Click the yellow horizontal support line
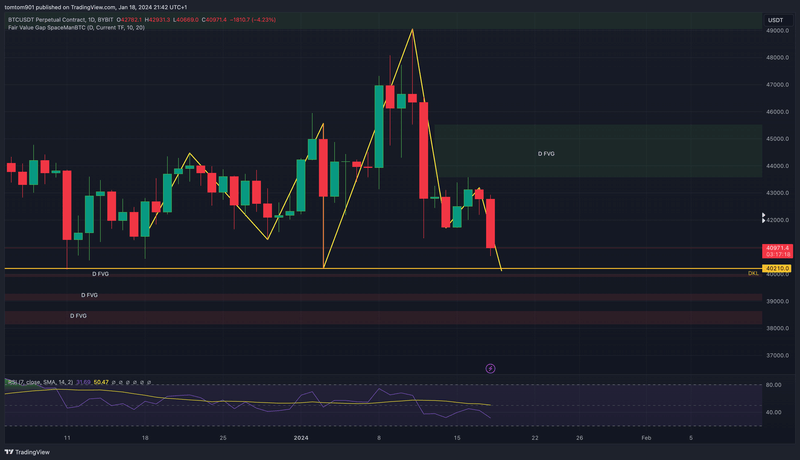 click(383, 268)
